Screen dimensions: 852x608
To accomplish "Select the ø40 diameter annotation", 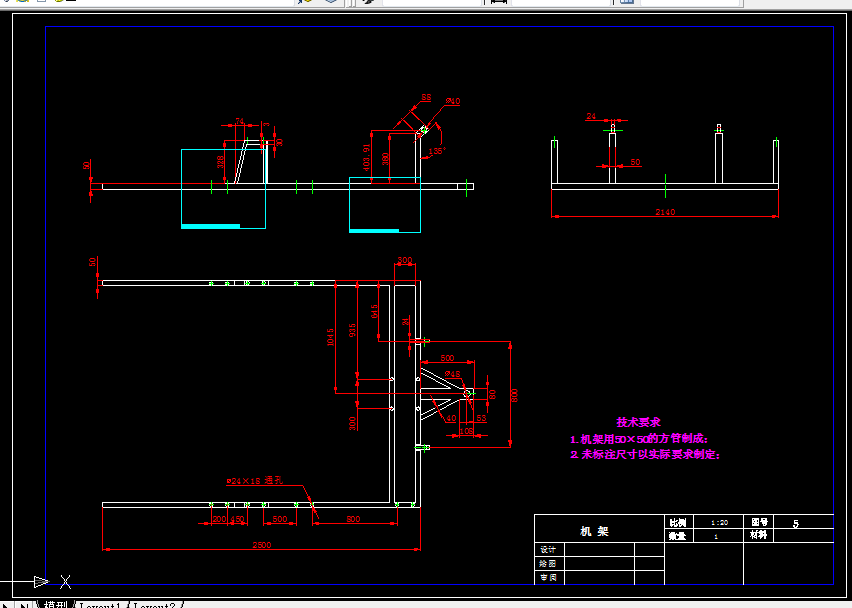I will click(x=453, y=101).
